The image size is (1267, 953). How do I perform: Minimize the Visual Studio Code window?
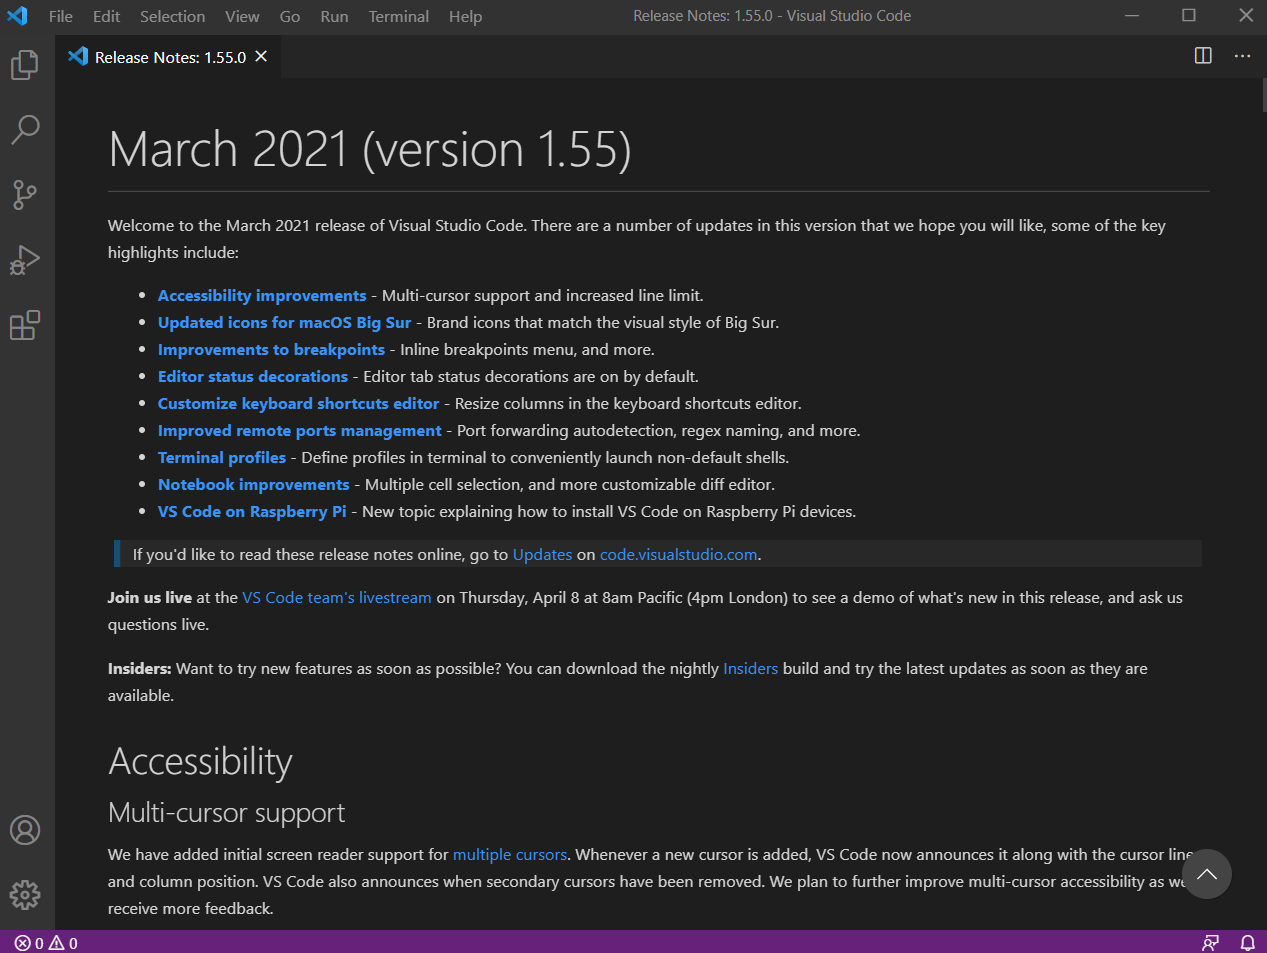point(1132,16)
